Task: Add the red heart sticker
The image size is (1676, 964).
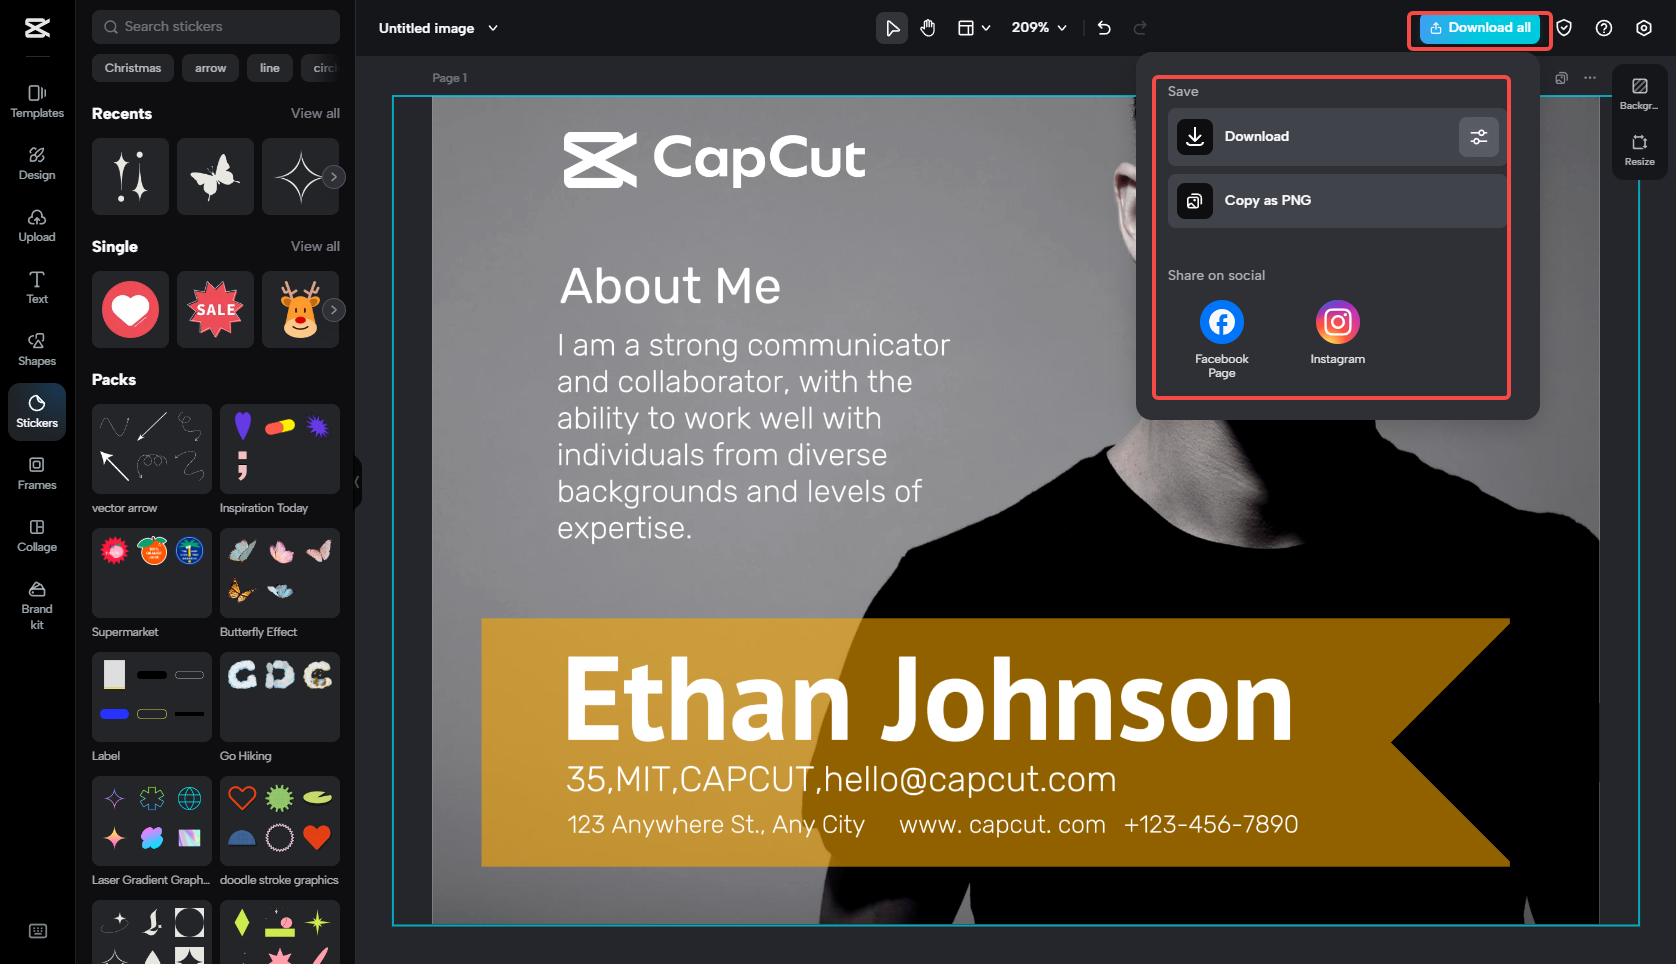Action: pyautogui.click(x=130, y=310)
